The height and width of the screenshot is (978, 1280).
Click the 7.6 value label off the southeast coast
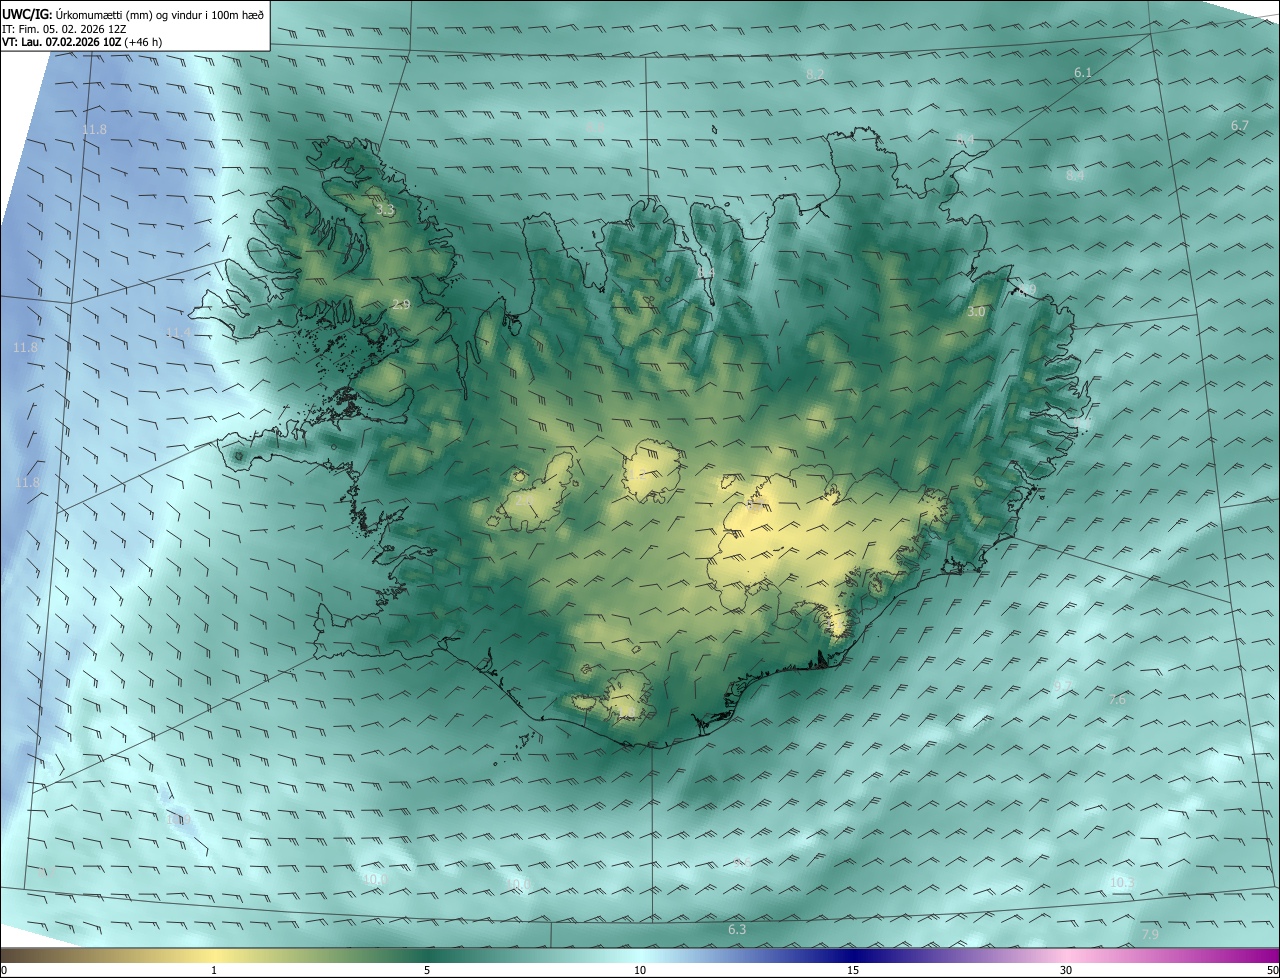[x=1117, y=700]
